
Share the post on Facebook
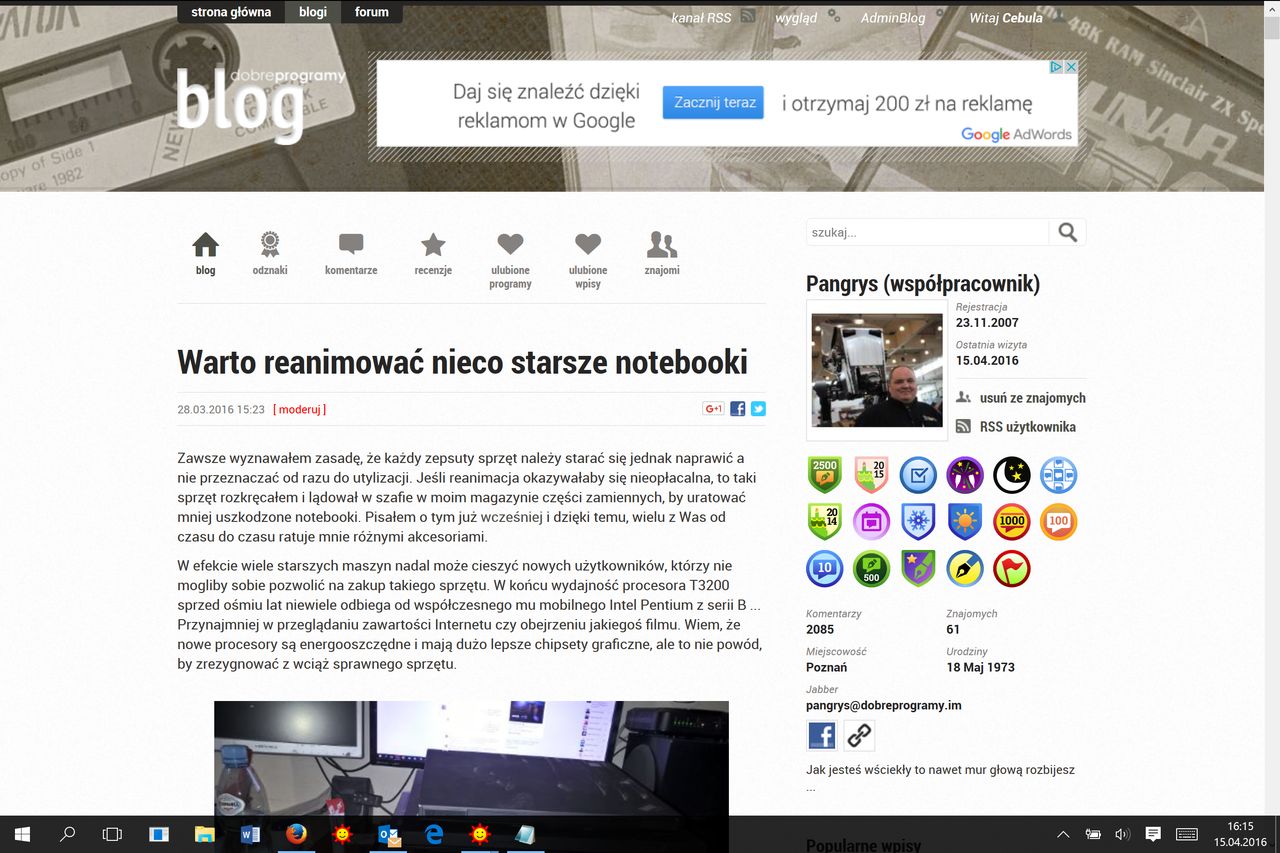click(738, 408)
